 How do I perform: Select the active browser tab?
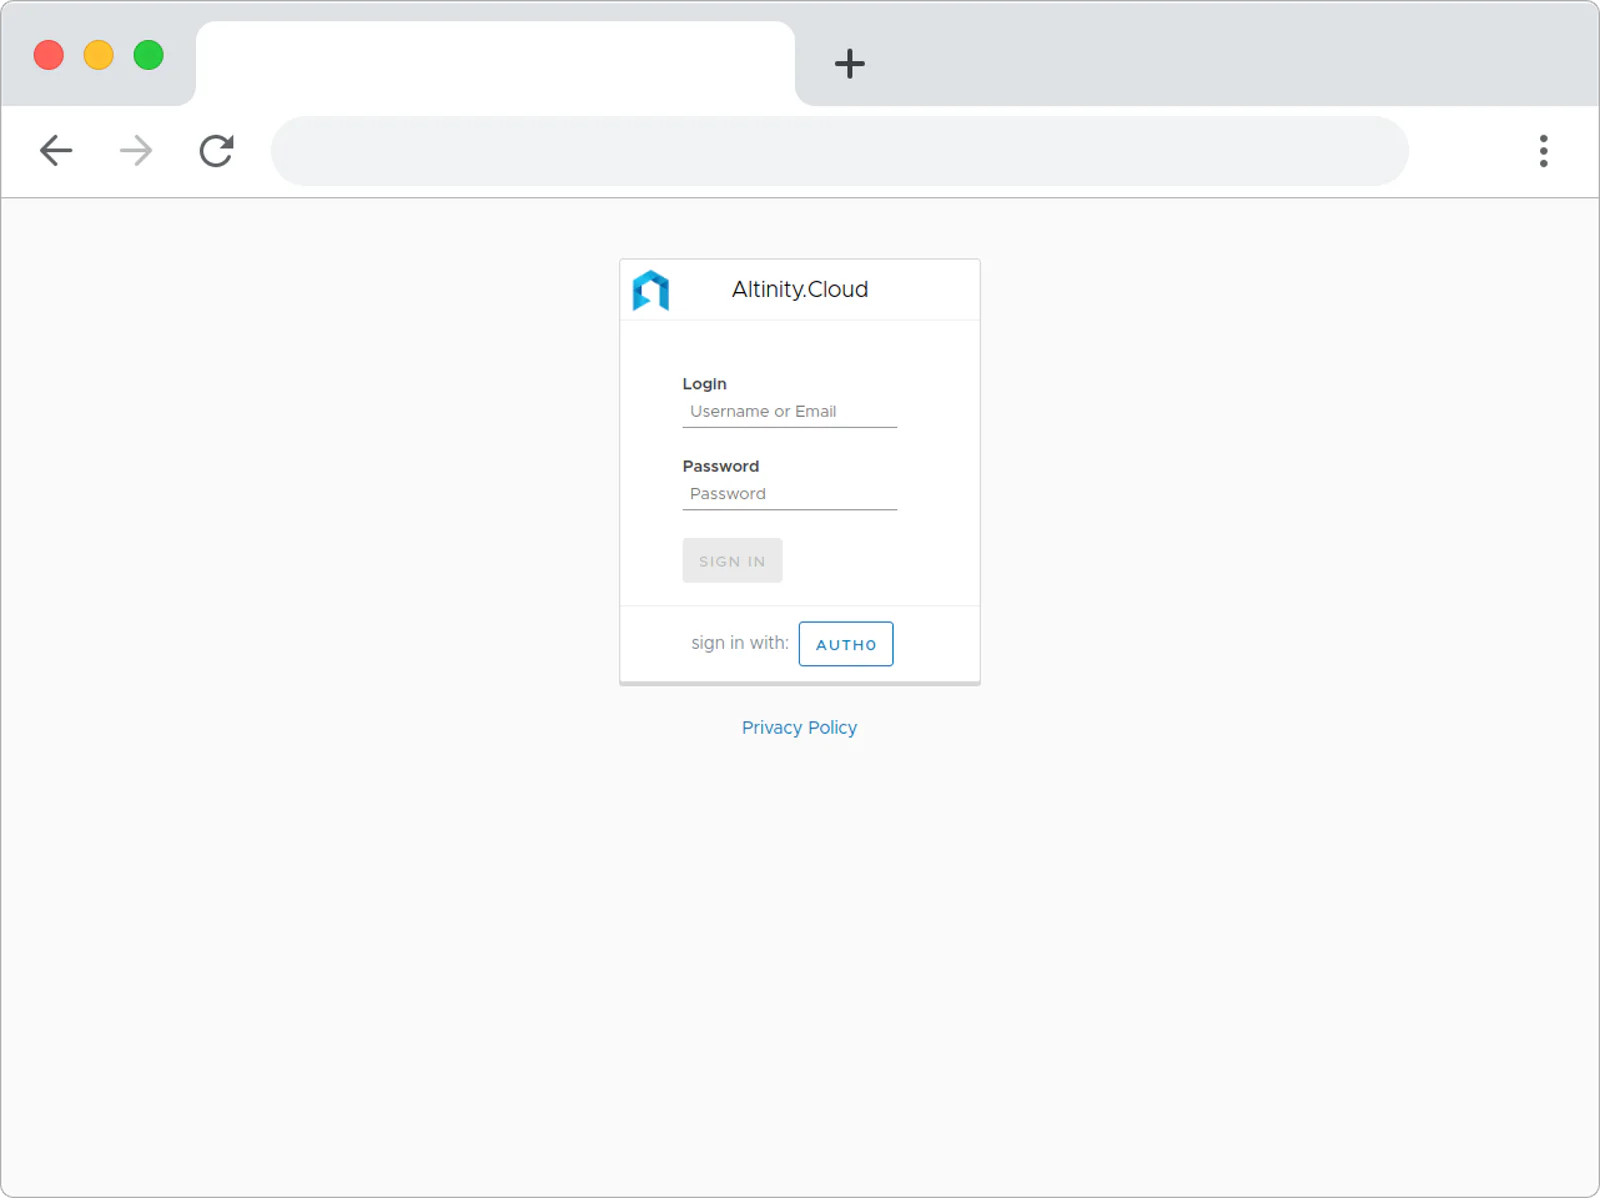[495, 64]
